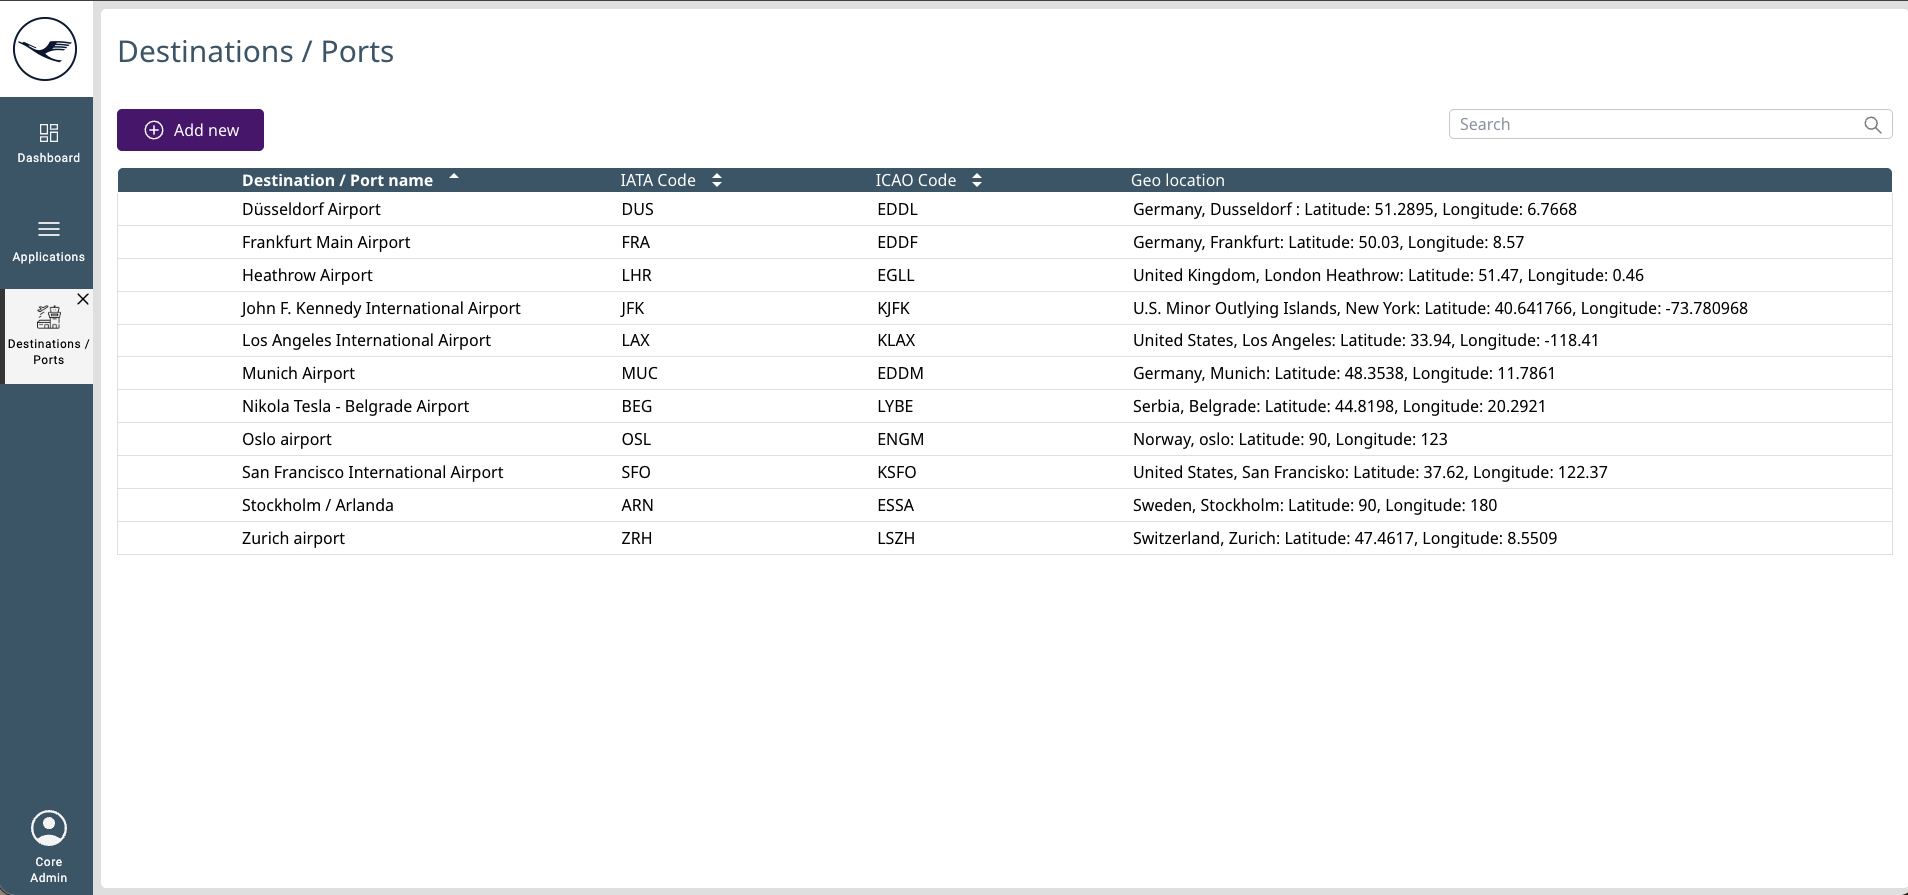Sort by Destination / Port name arrow
Viewport: 1908px width, 895px height.
[x=454, y=177]
